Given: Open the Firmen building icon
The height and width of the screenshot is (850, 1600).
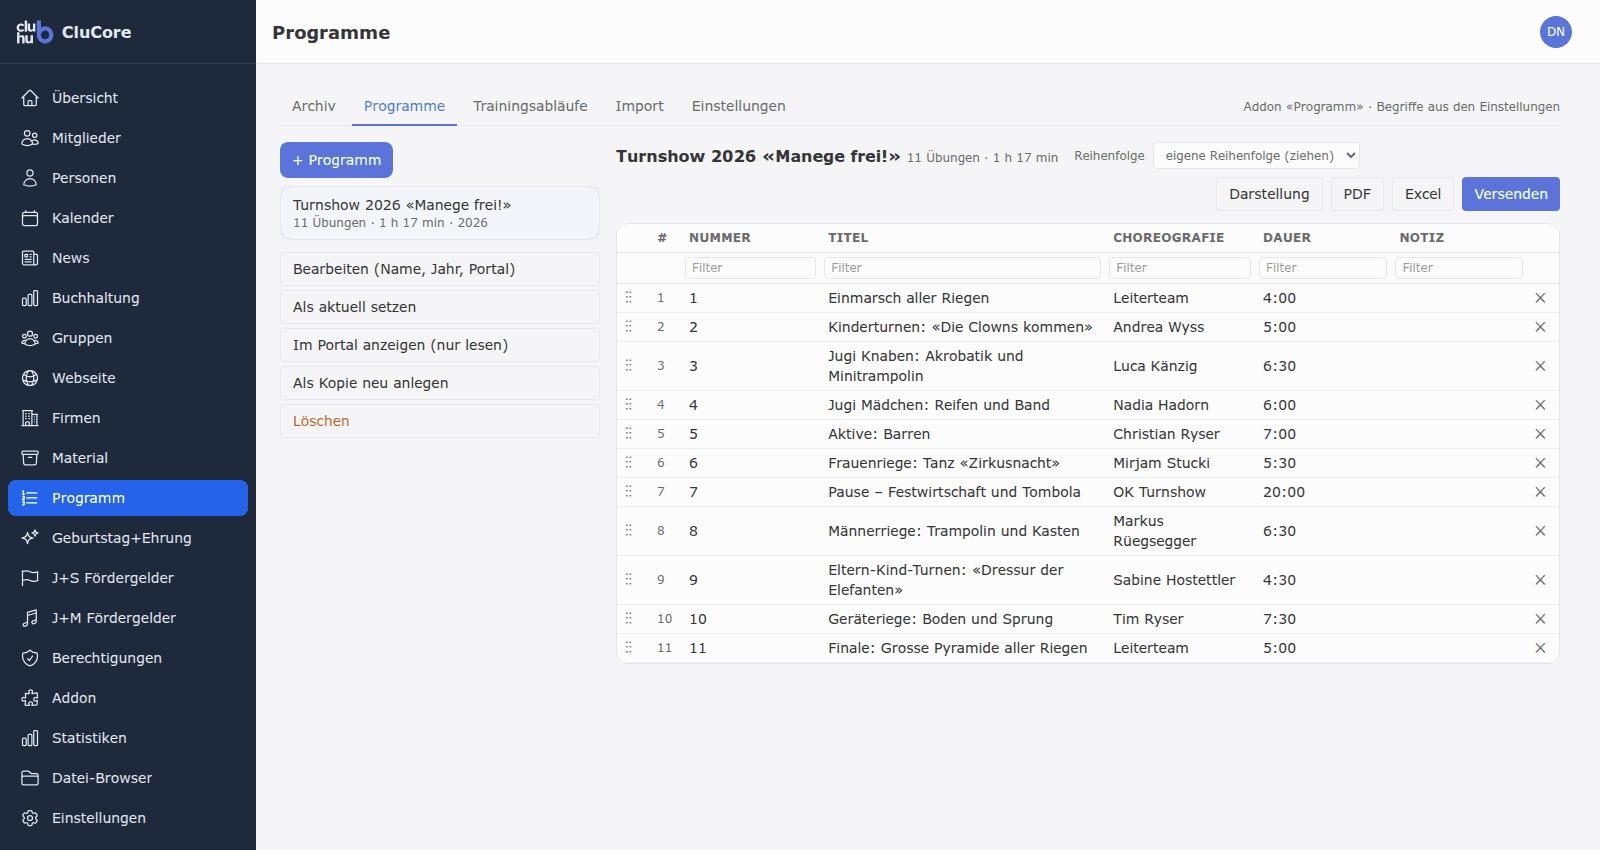Looking at the screenshot, I should tap(30, 418).
